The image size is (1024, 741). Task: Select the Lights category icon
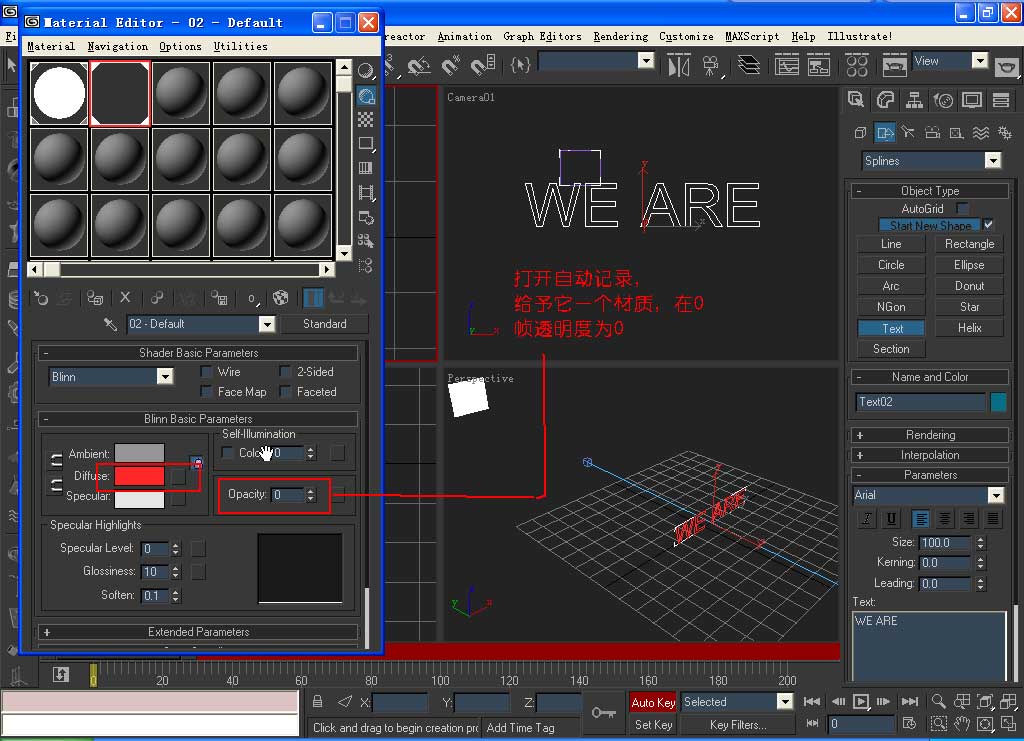pos(908,133)
